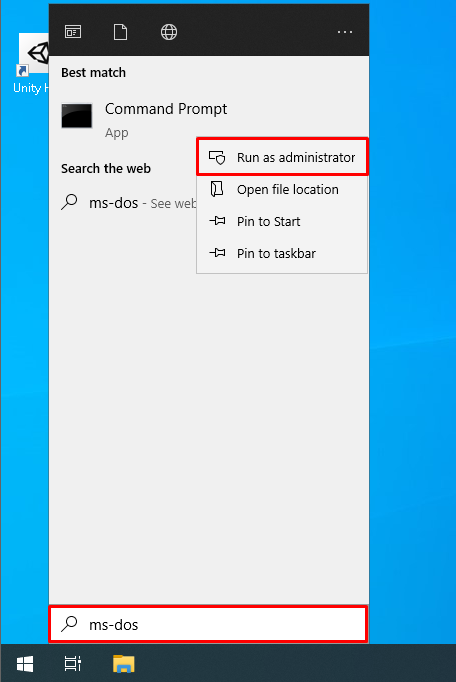Click the shield icon beside Run as administrator
Viewport: 456px width, 682px height.
tap(217, 157)
